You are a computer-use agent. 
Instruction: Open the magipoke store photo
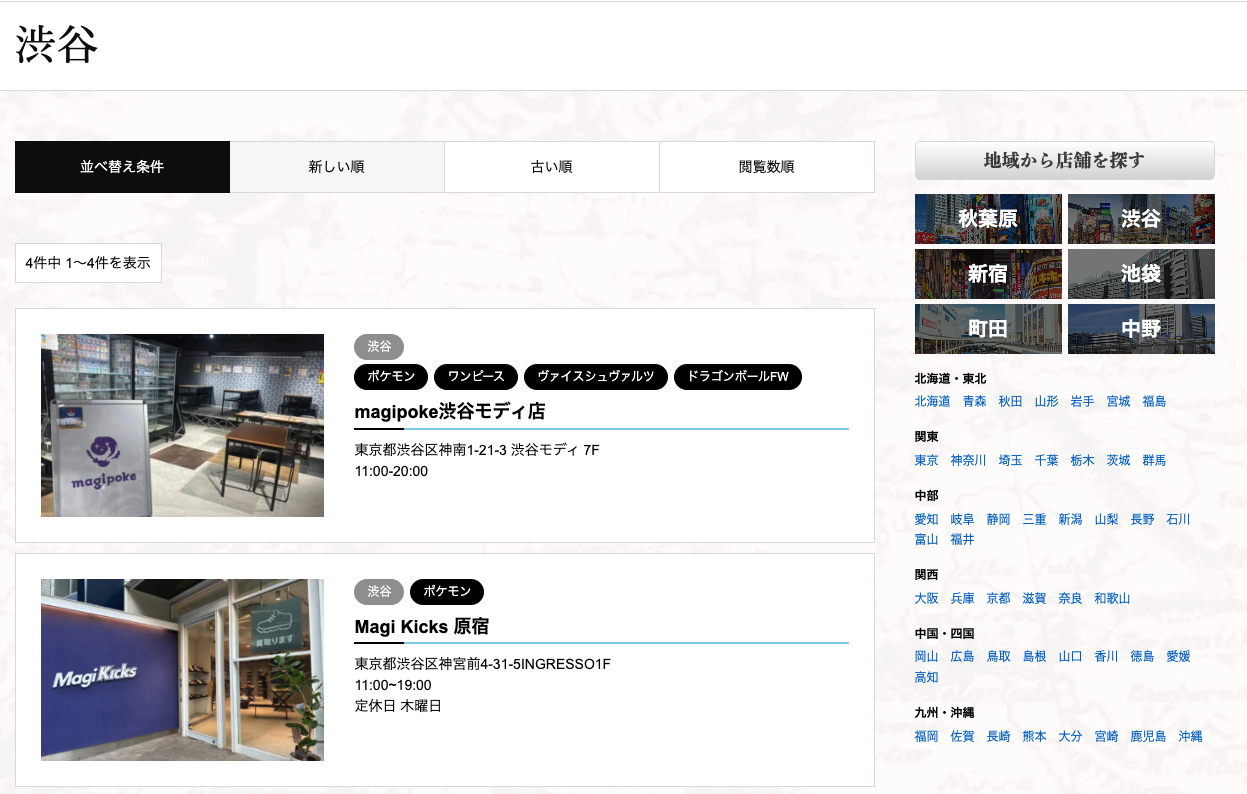[x=182, y=425]
